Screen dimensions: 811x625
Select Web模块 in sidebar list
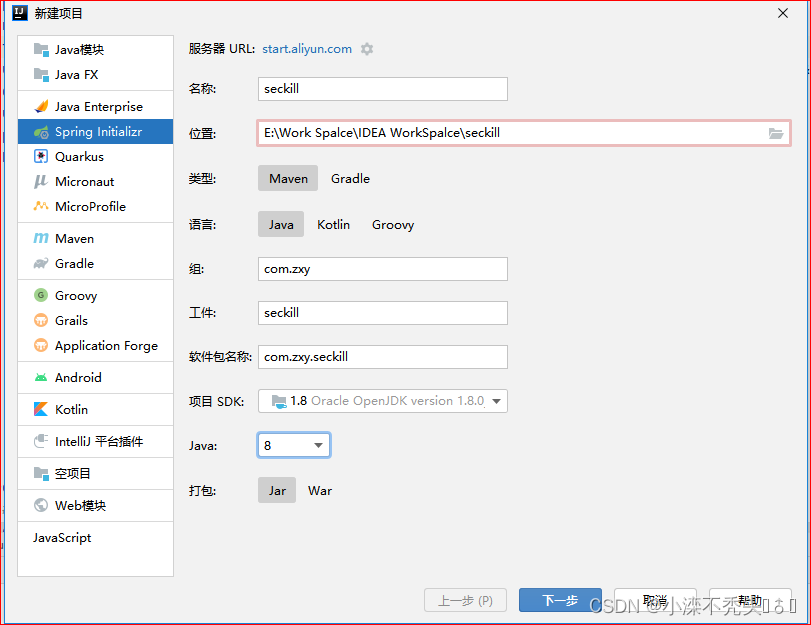point(96,505)
